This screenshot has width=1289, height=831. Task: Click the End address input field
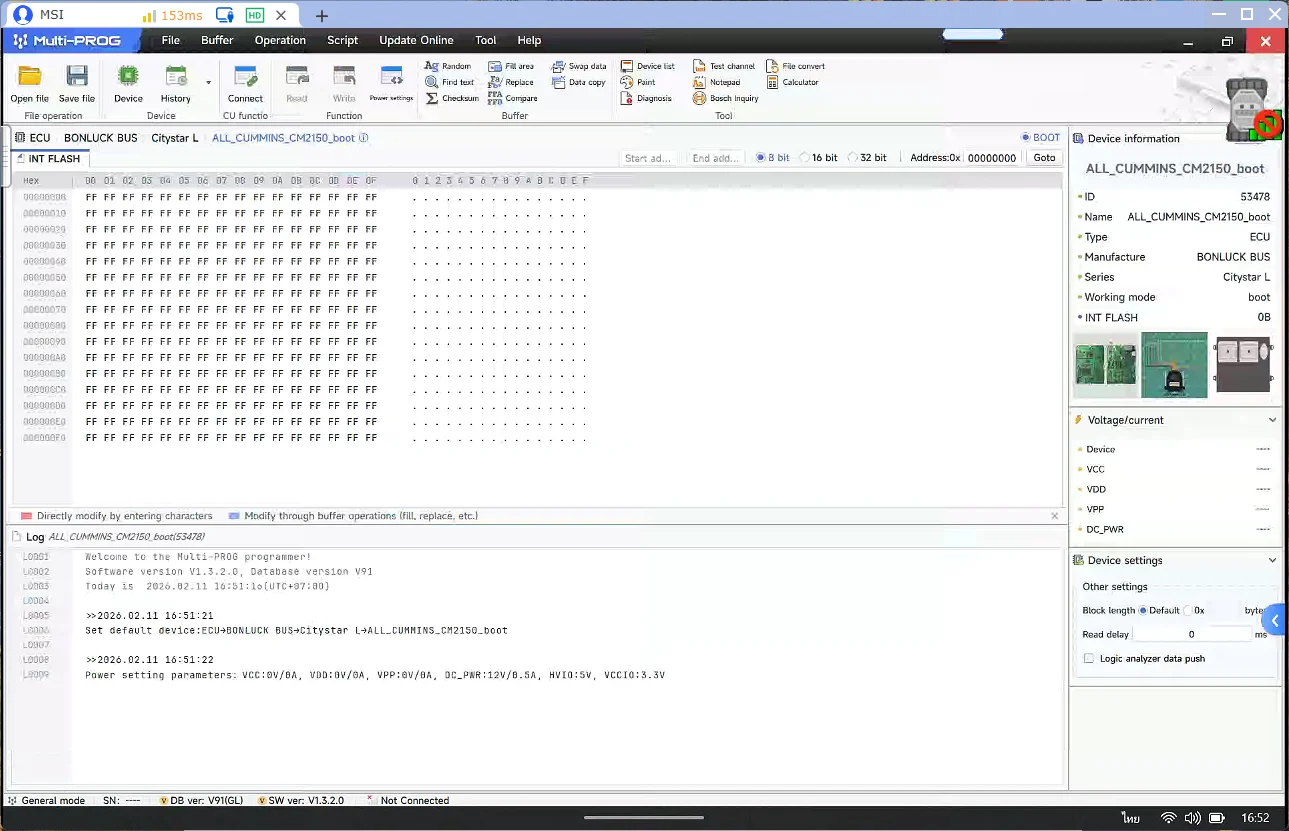pyautogui.click(x=717, y=158)
